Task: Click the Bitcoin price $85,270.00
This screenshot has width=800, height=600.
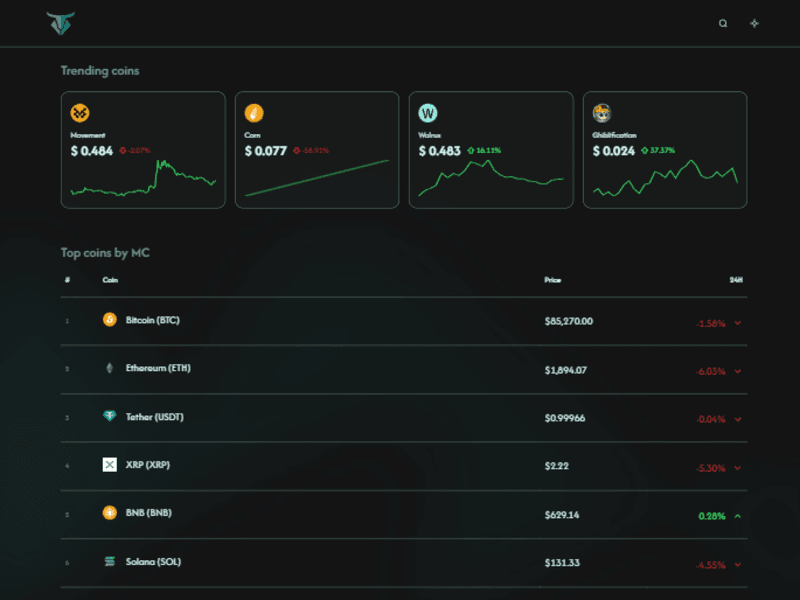Action: point(569,321)
